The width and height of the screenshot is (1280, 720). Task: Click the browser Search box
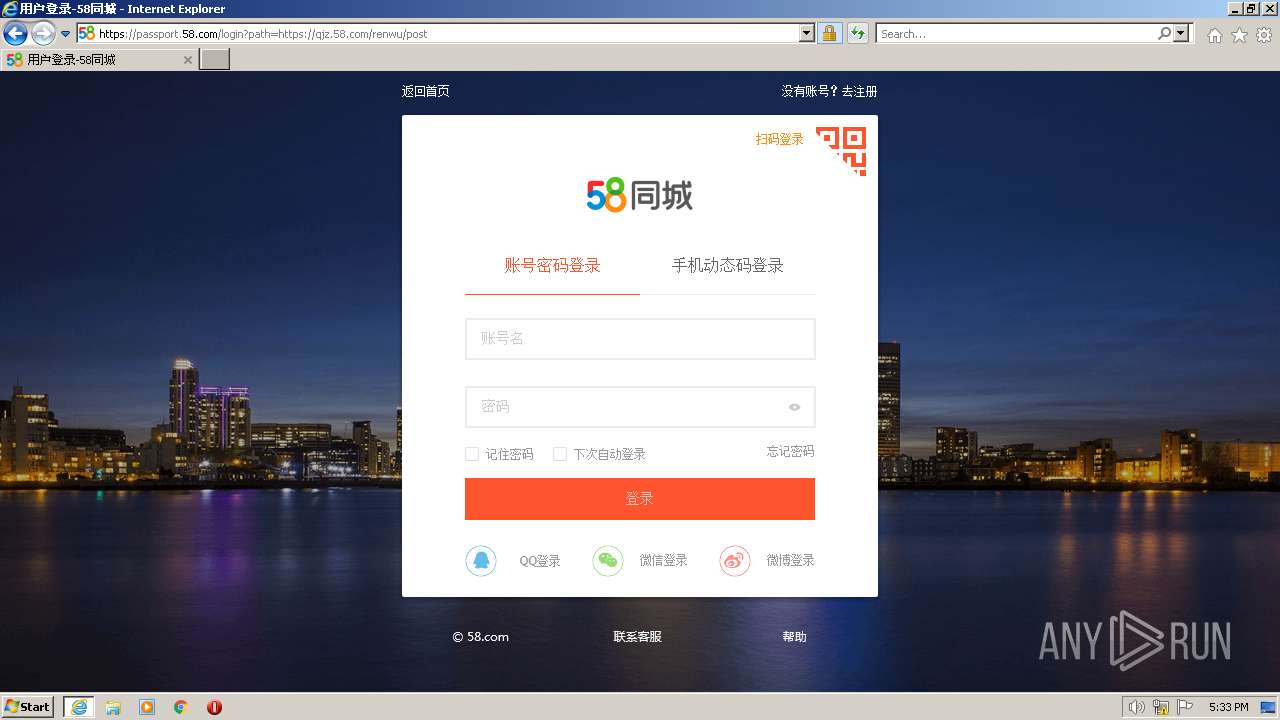1015,33
